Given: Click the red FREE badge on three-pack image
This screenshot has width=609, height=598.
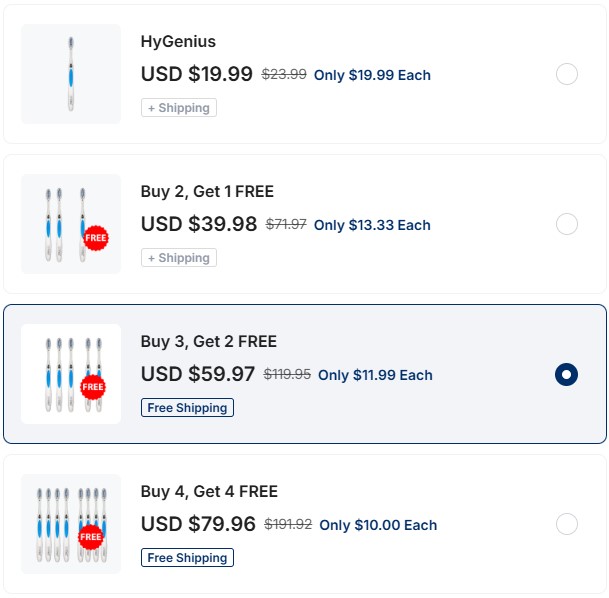Looking at the screenshot, I should coord(95,239).
